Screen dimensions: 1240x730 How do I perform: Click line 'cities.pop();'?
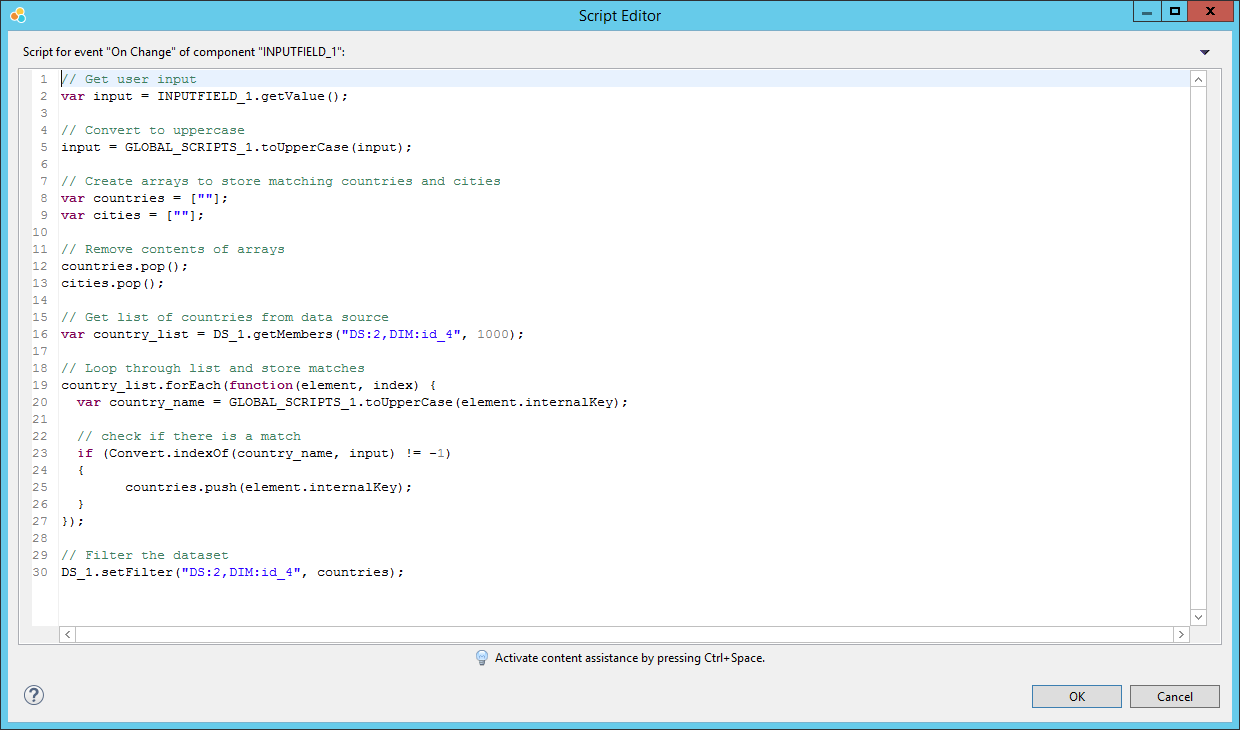(x=112, y=283)
